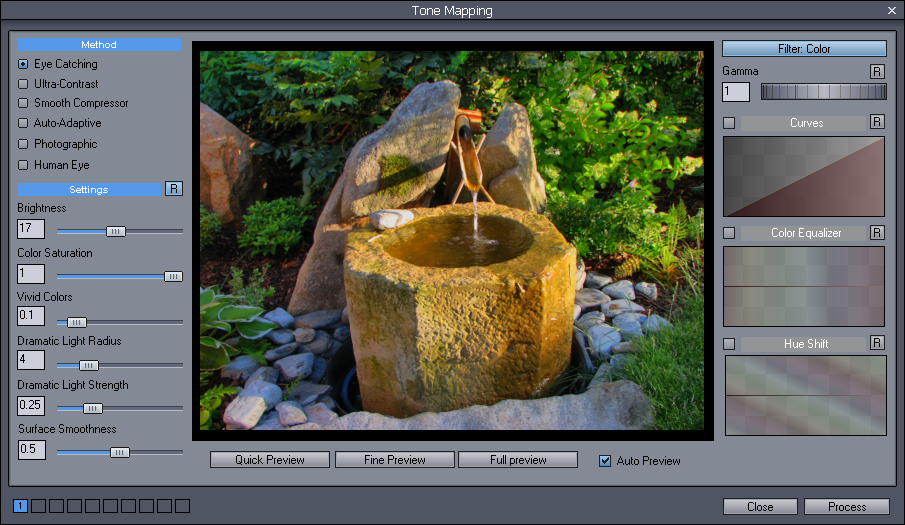Open the Filter: Color selector

tap(804, 48)
